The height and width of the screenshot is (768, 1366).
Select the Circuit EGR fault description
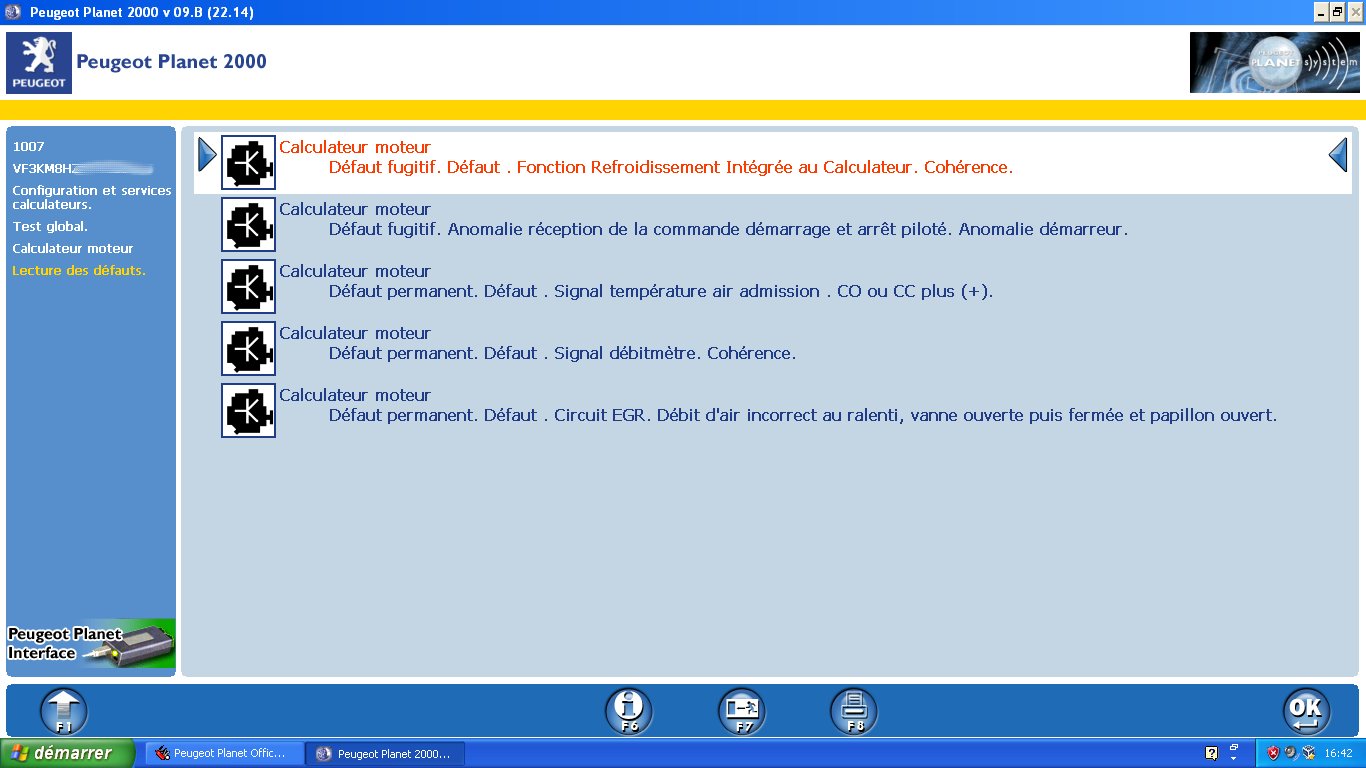click(x=803, y=415)
